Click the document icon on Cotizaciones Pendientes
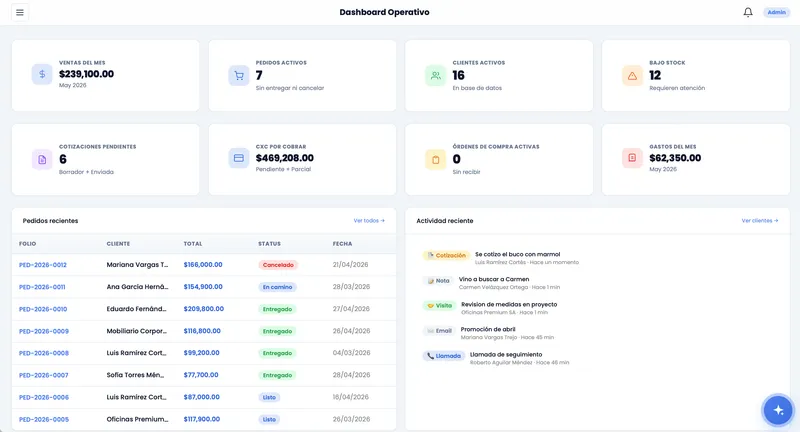Image resolution: width=800 pixels, height=432 pixels. point(42,160)
